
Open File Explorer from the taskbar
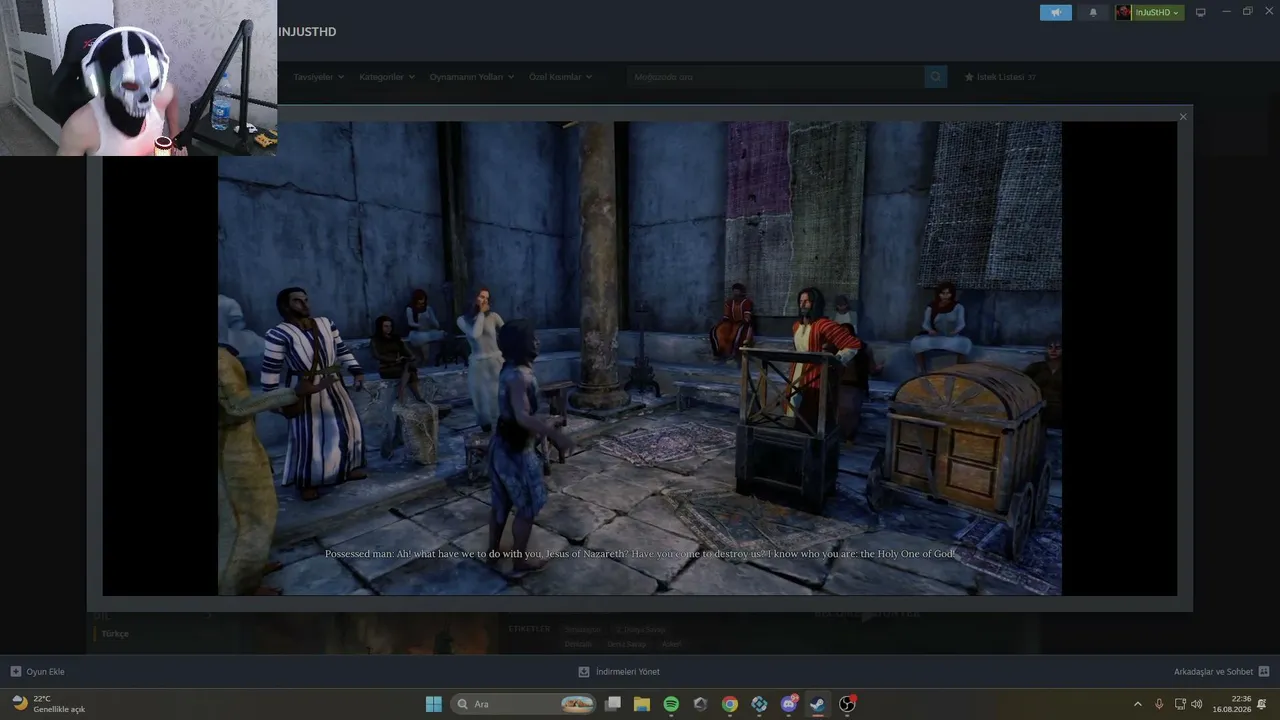point(642,704)
